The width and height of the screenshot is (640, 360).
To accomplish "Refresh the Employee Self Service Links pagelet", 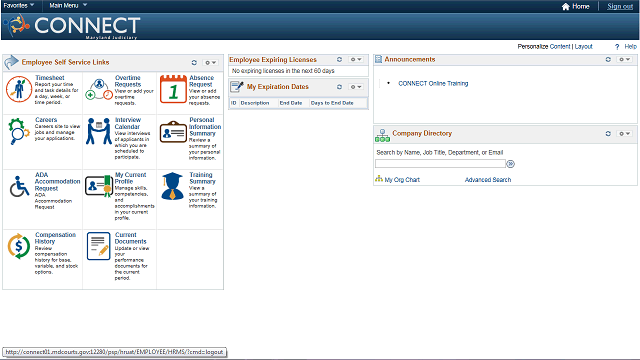I will coord(194,62).
